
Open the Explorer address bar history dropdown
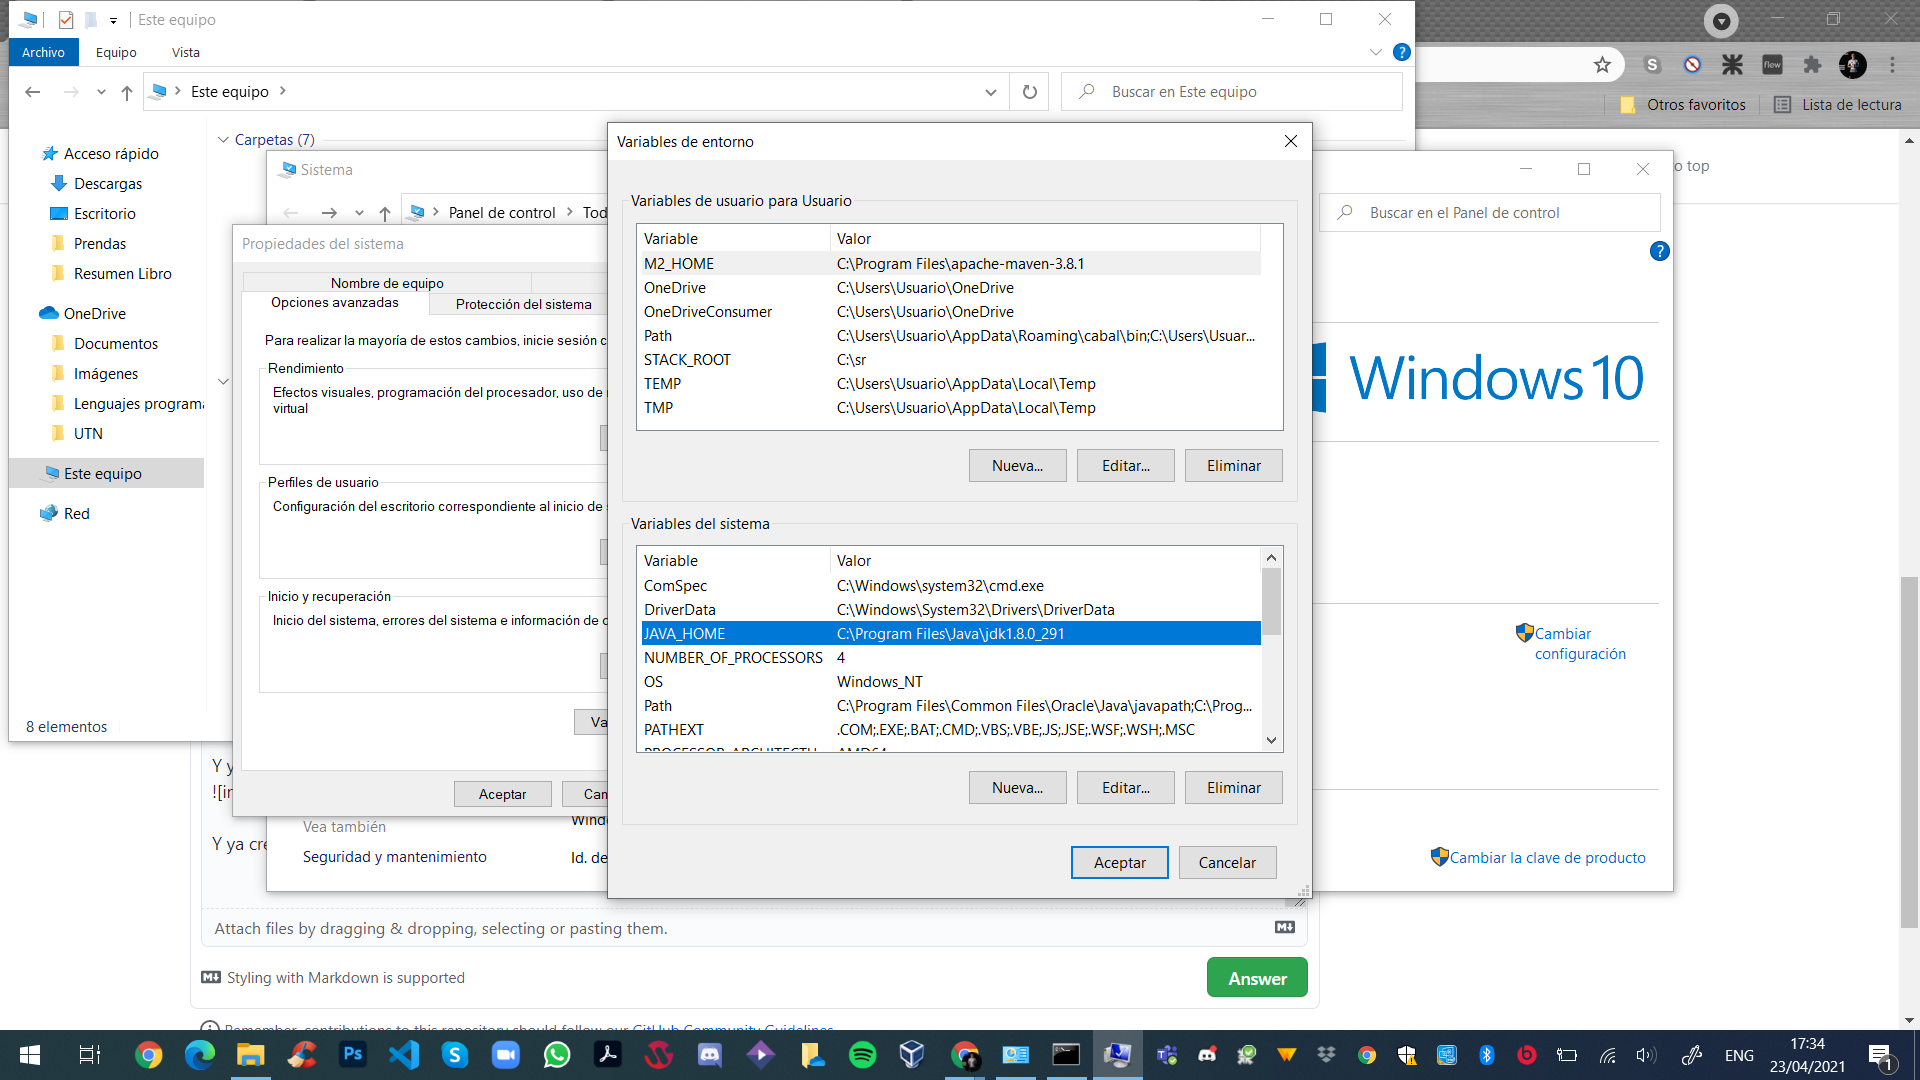point(990,92)
